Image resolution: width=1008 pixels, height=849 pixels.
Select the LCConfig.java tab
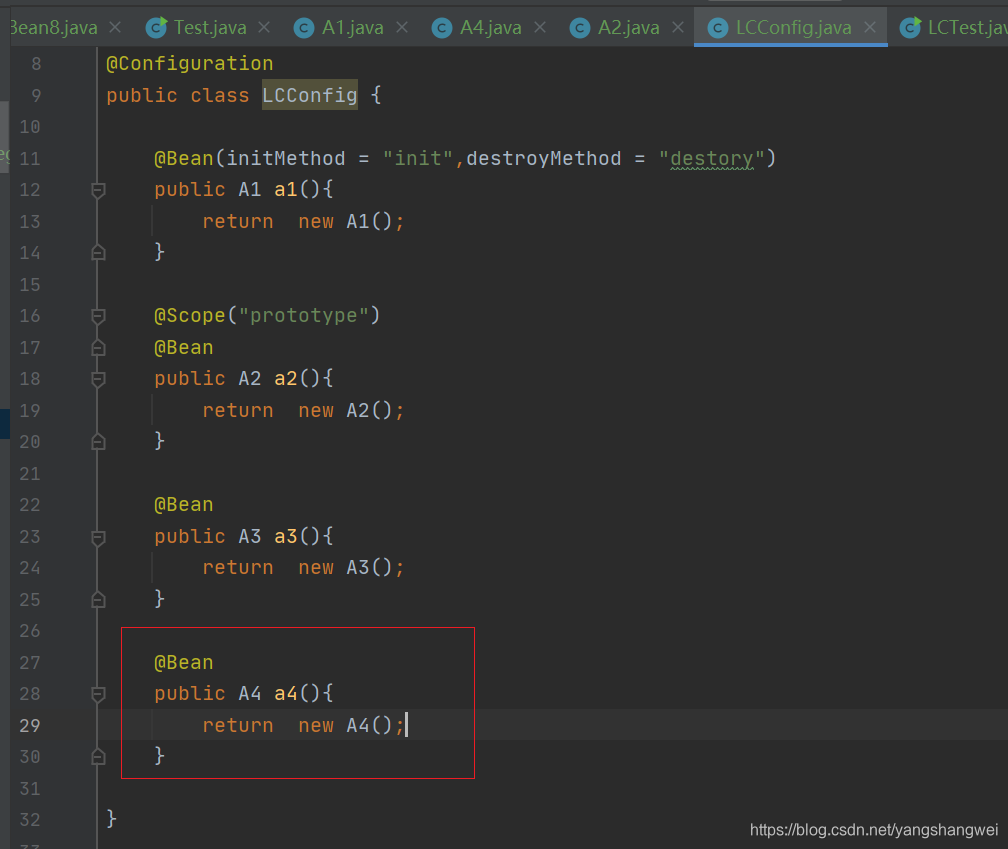pos(793,28)
